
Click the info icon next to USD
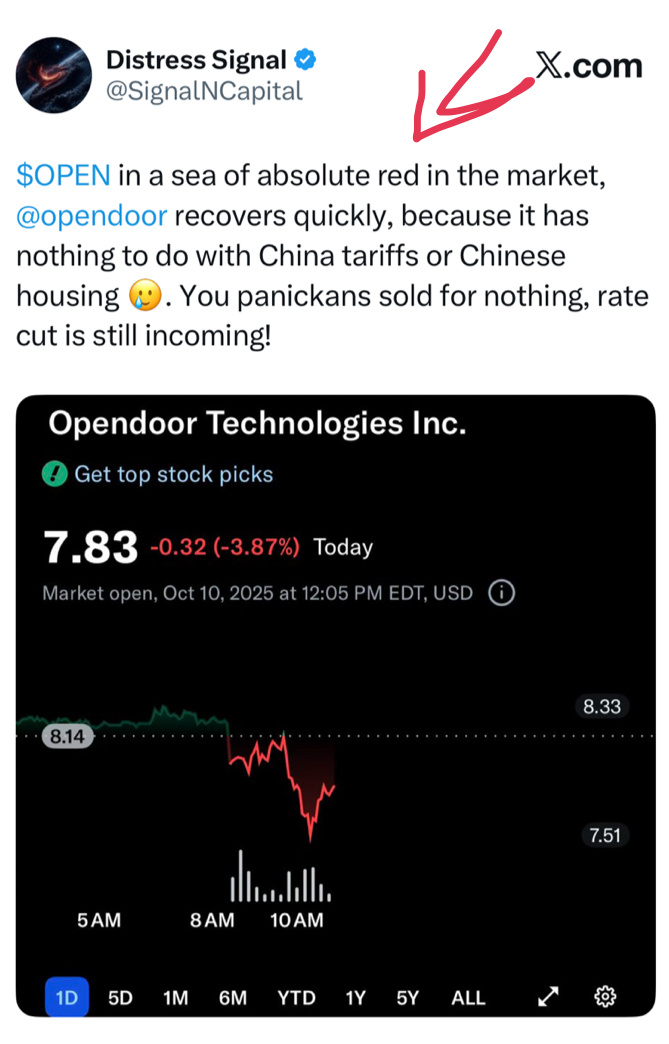500,593
